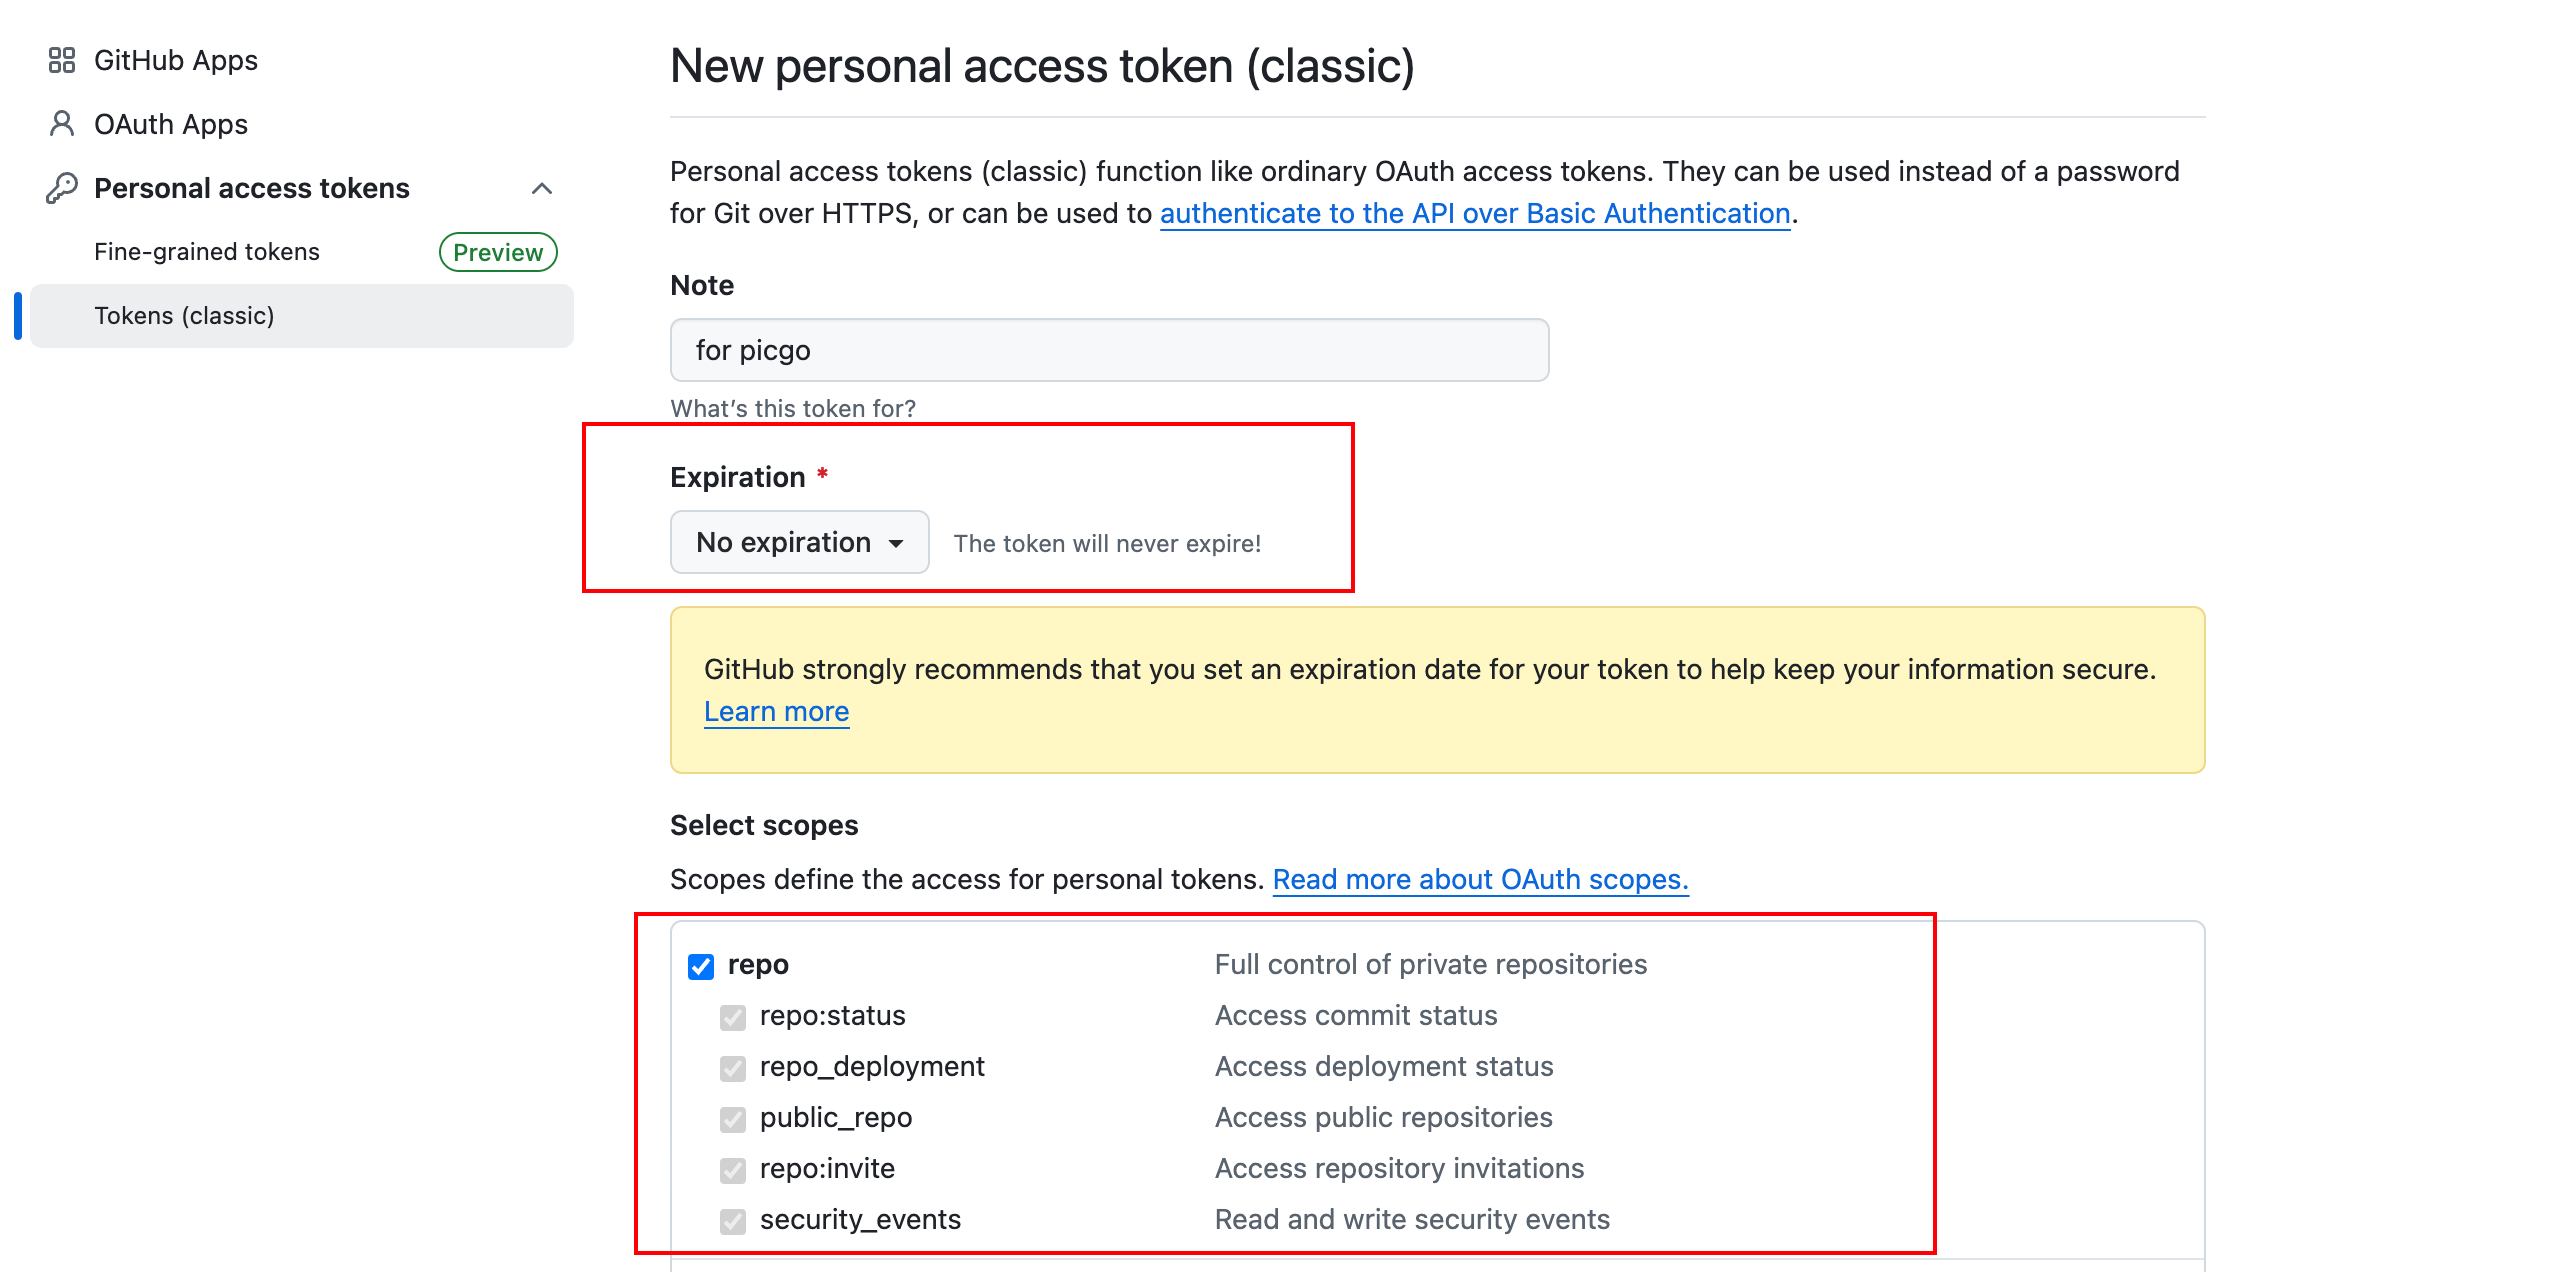Toggle the repo:invite checkbox
The width and height of the screenshot is (2562, 1272).
pos(733,1170)
